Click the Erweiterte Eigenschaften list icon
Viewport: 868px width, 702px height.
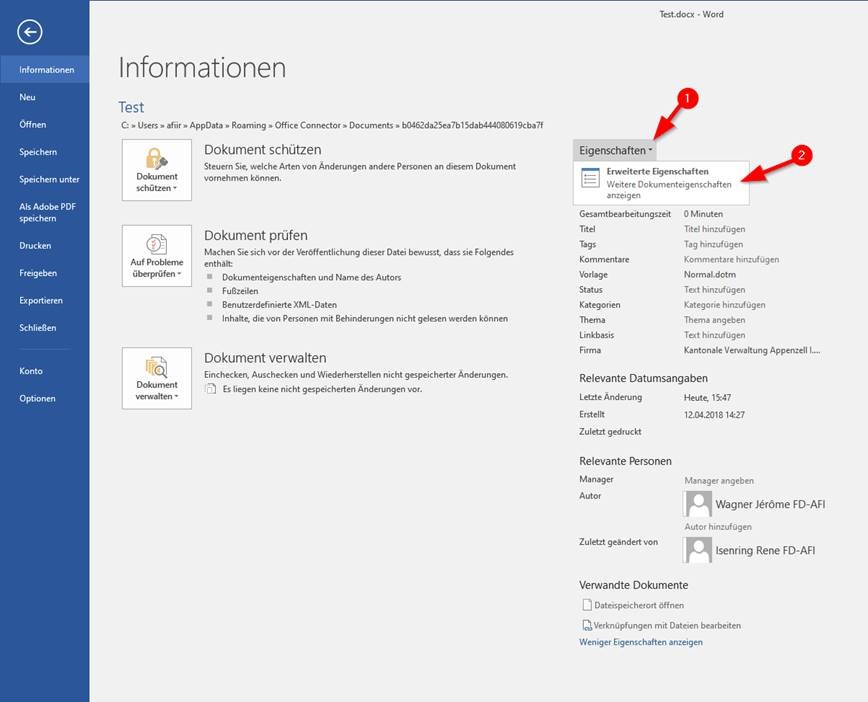[590, 178]
